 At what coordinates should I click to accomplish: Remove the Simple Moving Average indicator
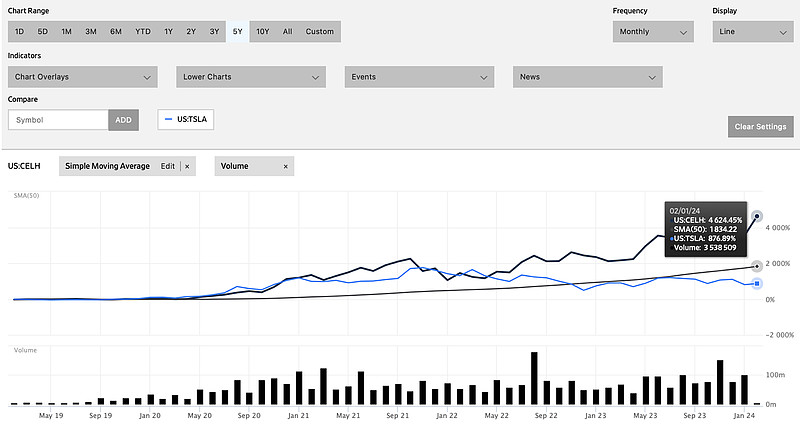(x=187, y=166)
